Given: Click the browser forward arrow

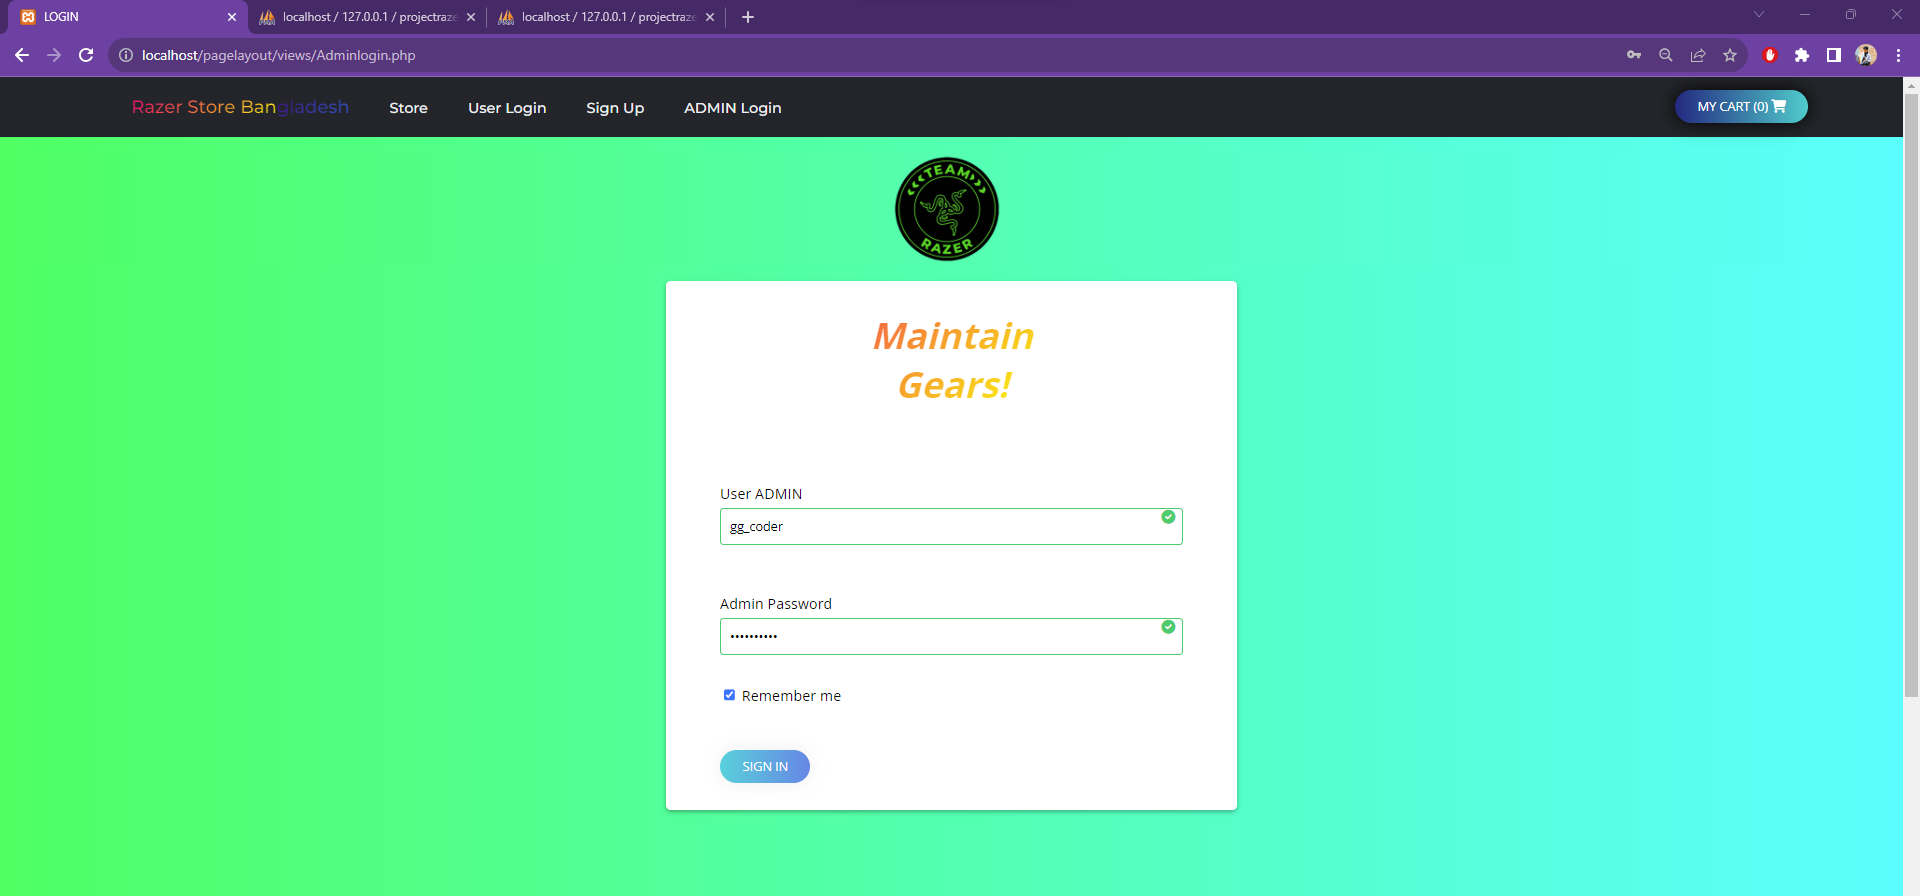Looking at the screenshot, I should click(54, 55).
